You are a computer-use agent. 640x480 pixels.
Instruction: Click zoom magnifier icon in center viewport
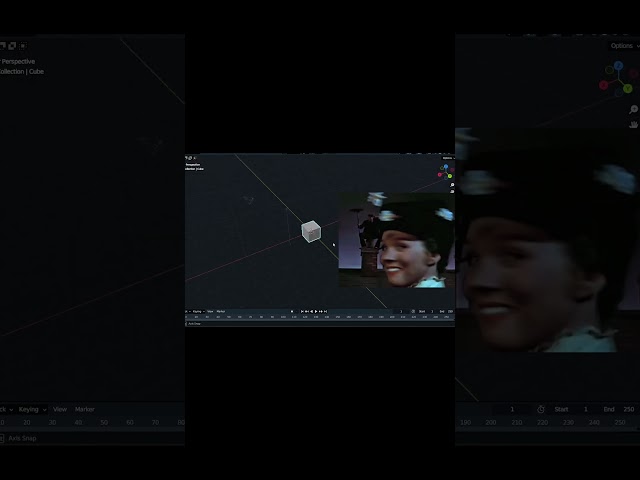[x=452, y=185]
